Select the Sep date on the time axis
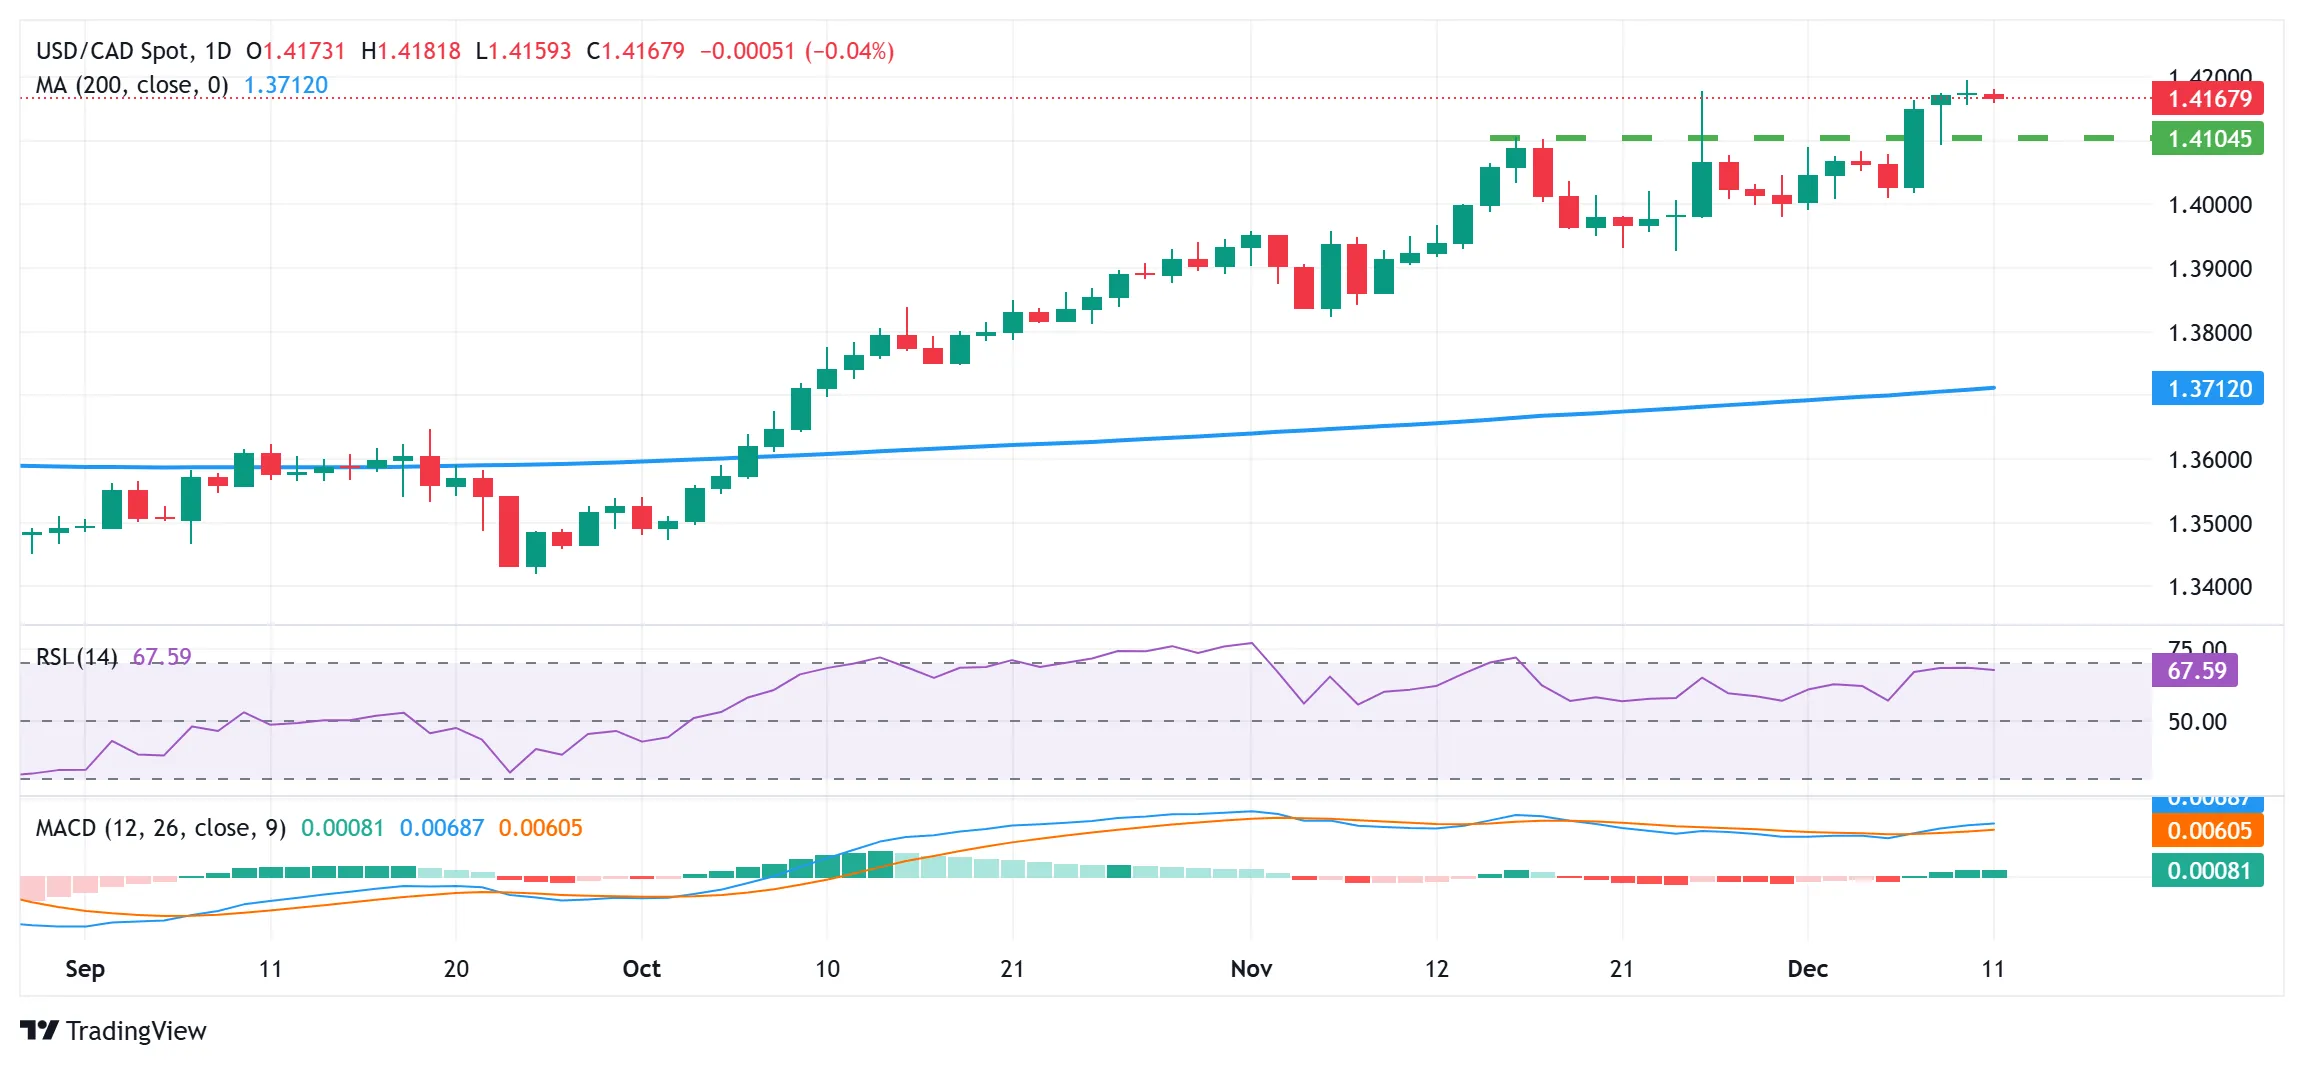The image size is (2304, 1066). point(85,969)
